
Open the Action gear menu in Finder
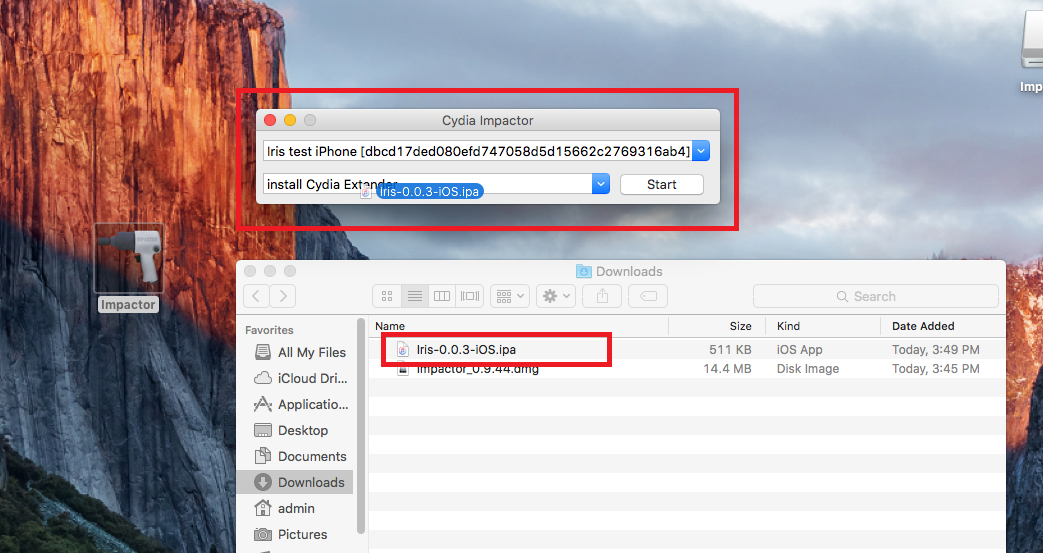tap(555, 296)
